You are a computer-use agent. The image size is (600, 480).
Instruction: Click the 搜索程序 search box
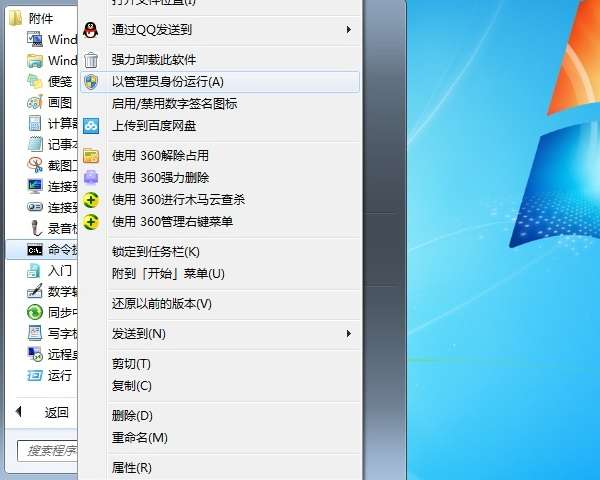click(47, 451)
